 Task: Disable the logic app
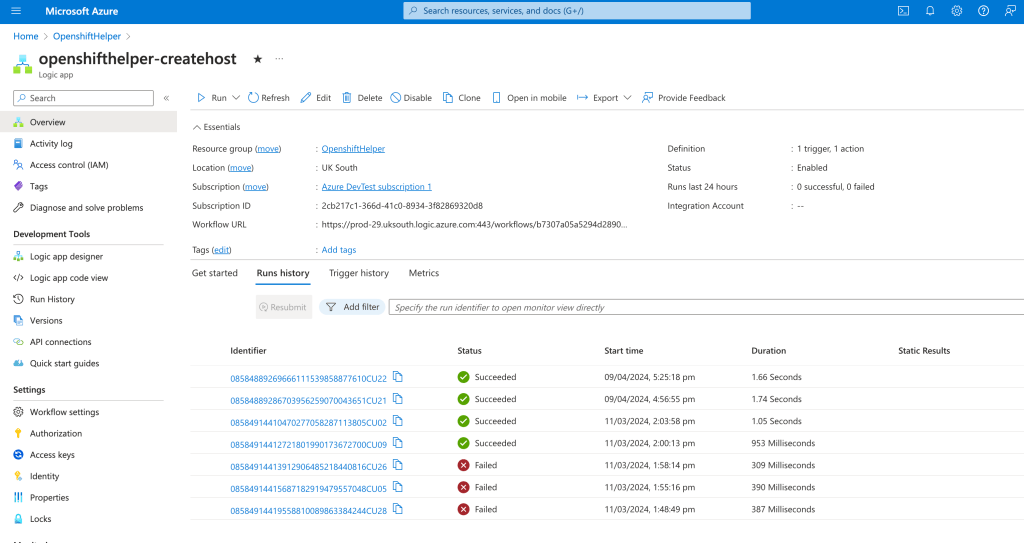point(411,98)
